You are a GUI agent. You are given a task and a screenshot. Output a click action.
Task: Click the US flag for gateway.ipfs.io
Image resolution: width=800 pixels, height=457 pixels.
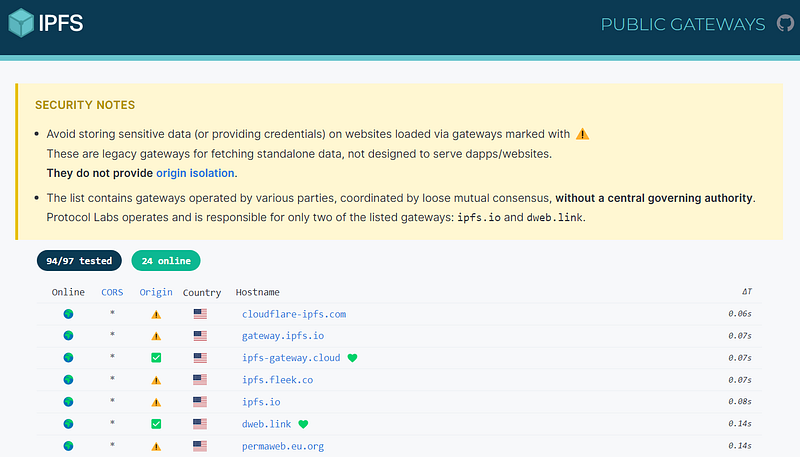click(200, 336)
